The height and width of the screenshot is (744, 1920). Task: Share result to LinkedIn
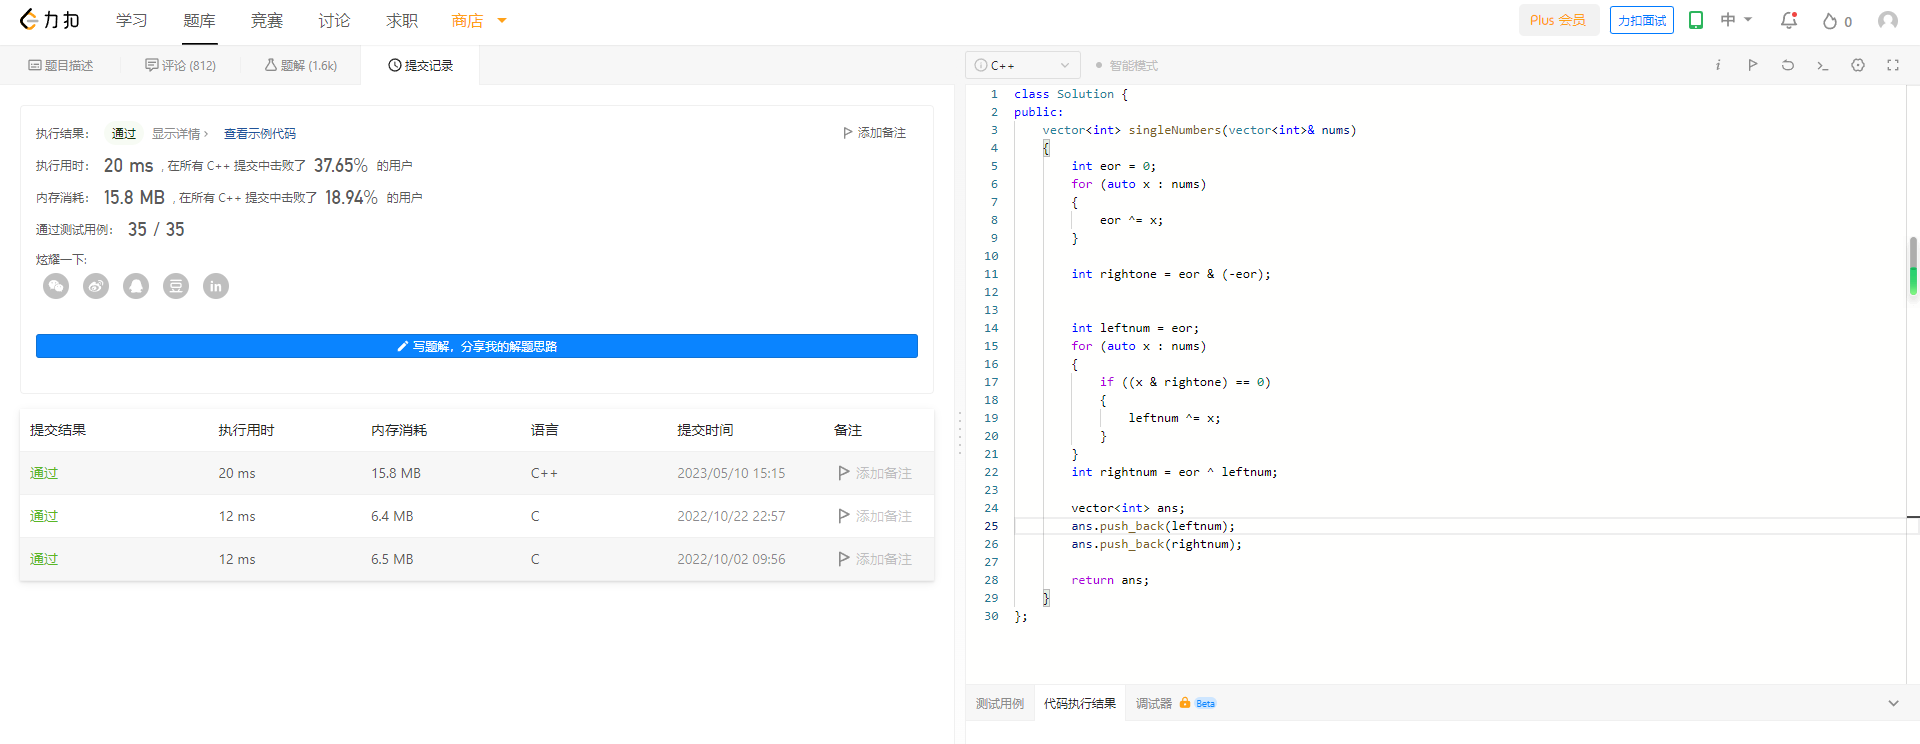click(216, 286)
